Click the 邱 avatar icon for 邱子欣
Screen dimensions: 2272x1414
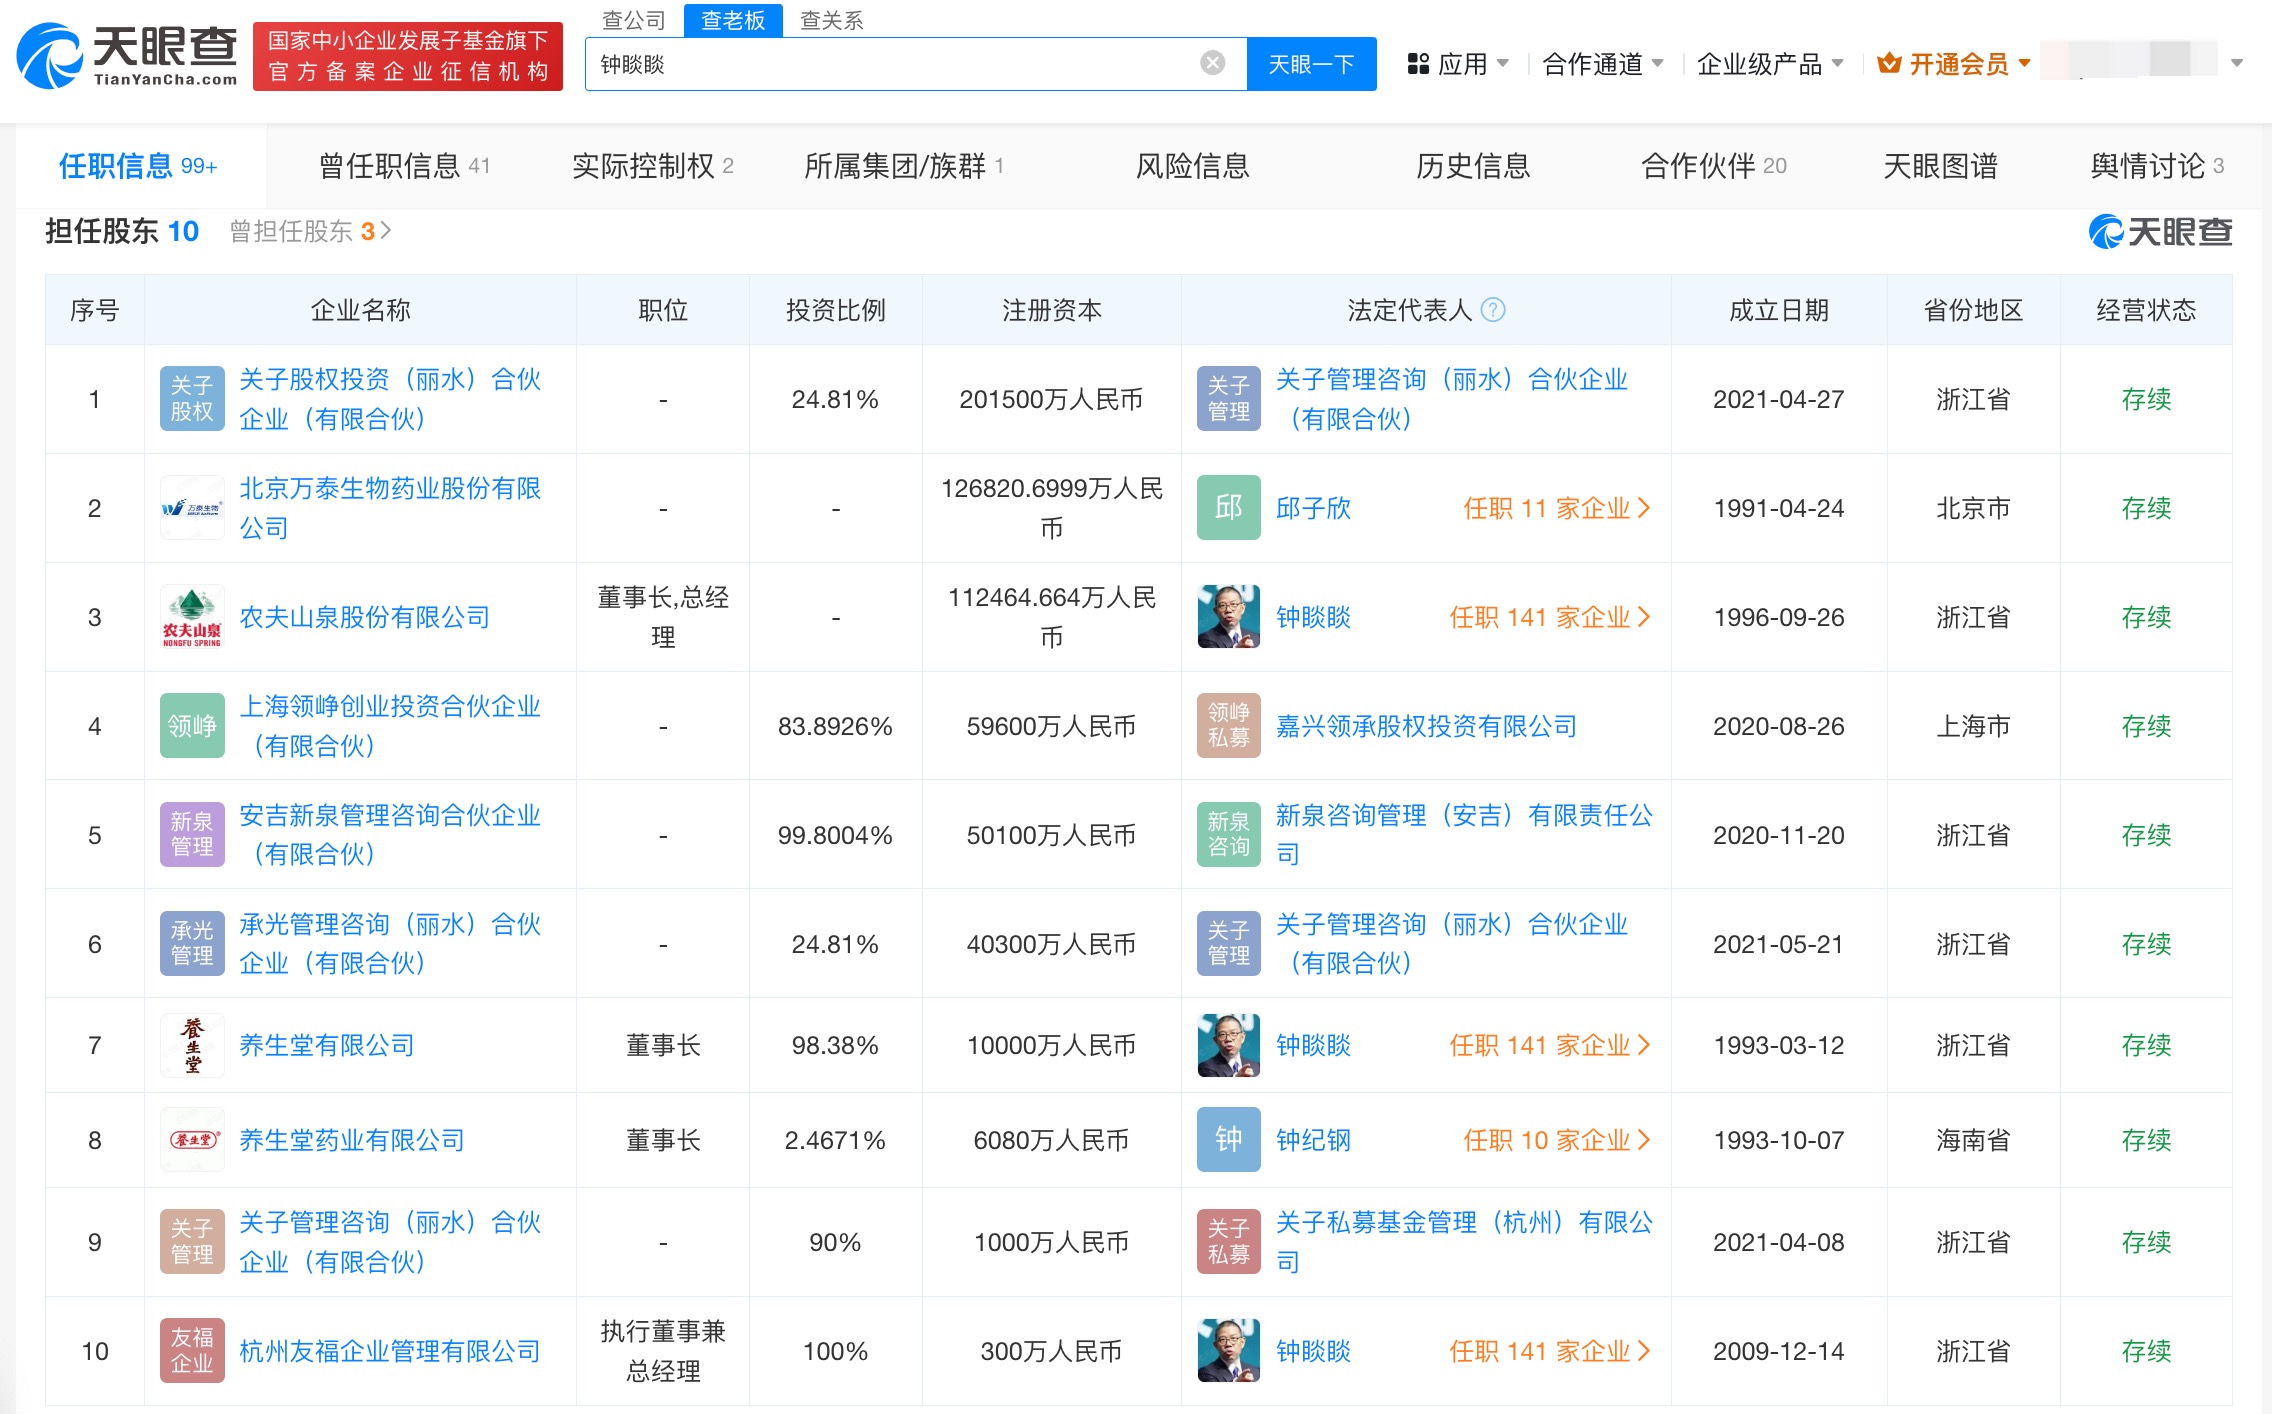click(1228, 508)
